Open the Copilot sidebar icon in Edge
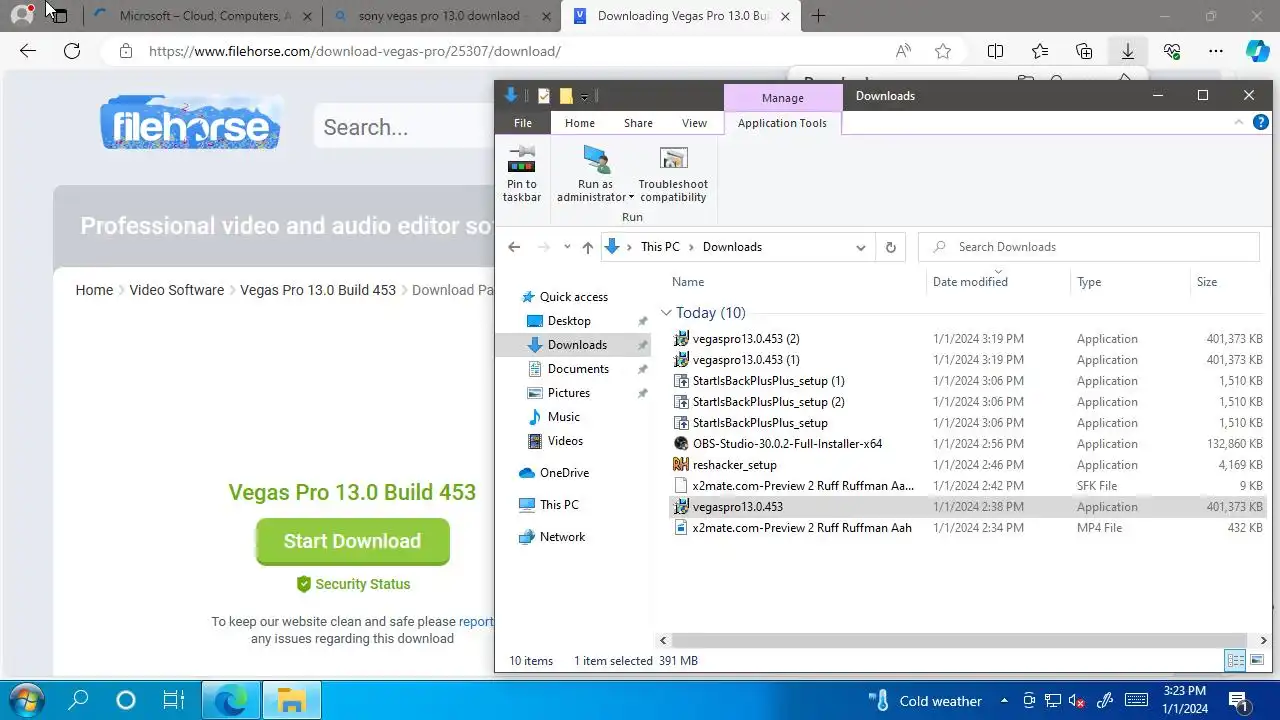Viewport: 1280px width, 720px height. coord(1257,51)
